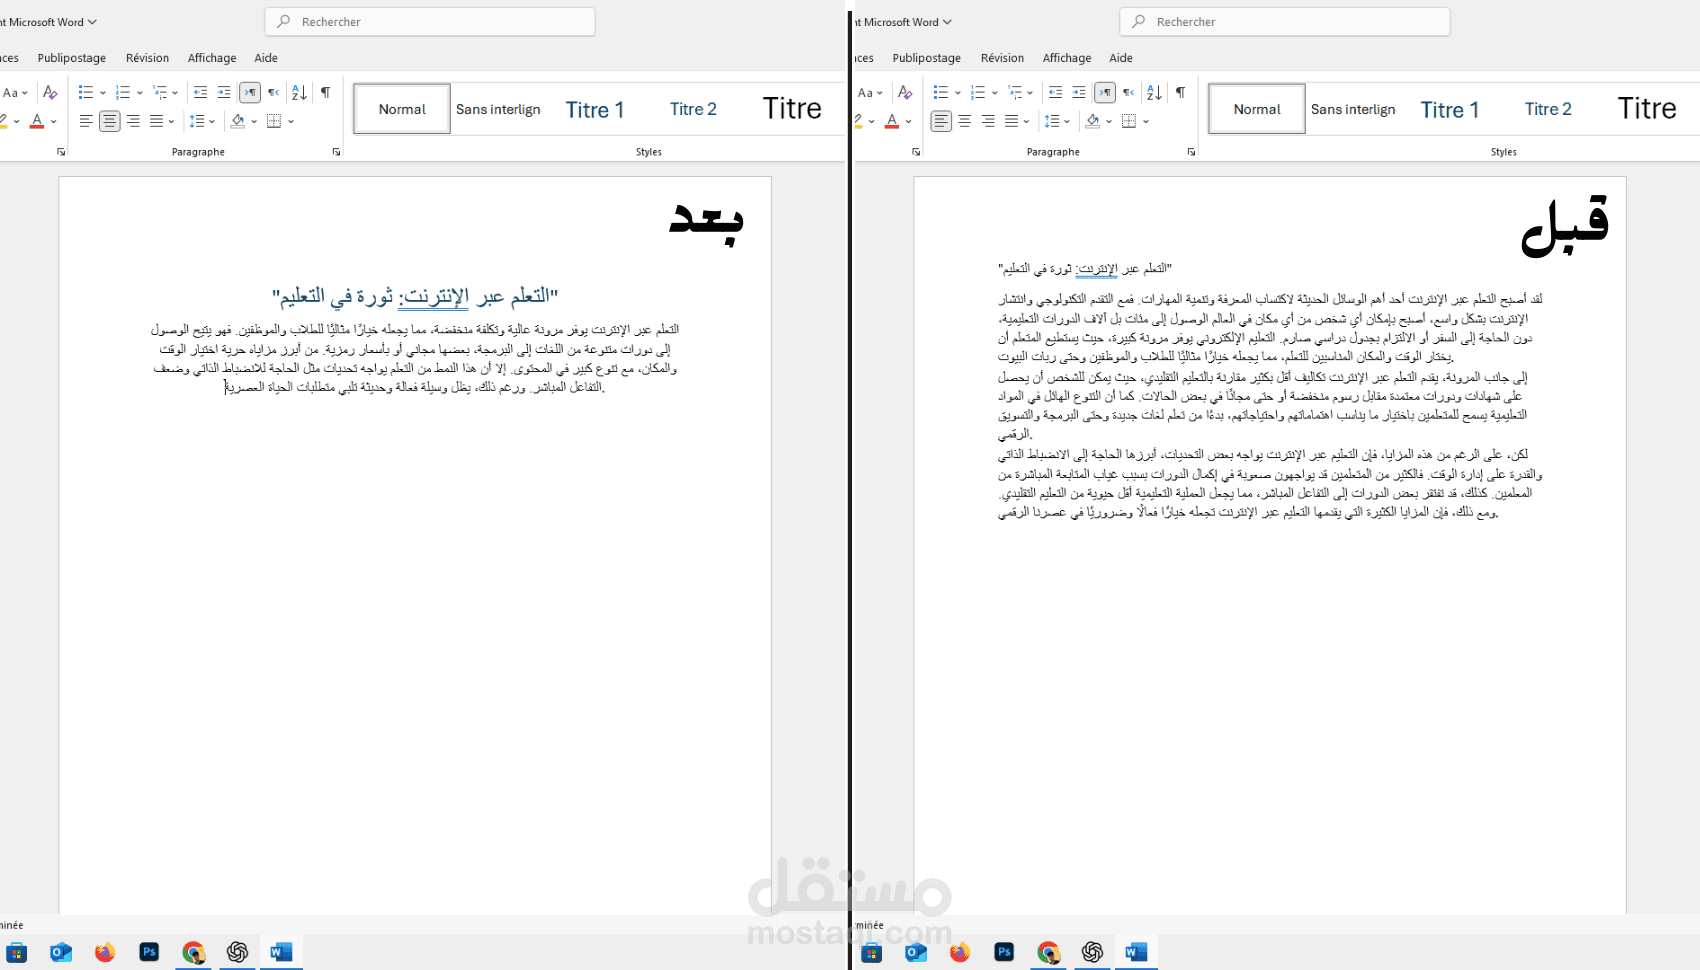Click Clear formatting icon in right Word window
The height and width of the screenshot is (970, 1700).
(x=905, y=92)
